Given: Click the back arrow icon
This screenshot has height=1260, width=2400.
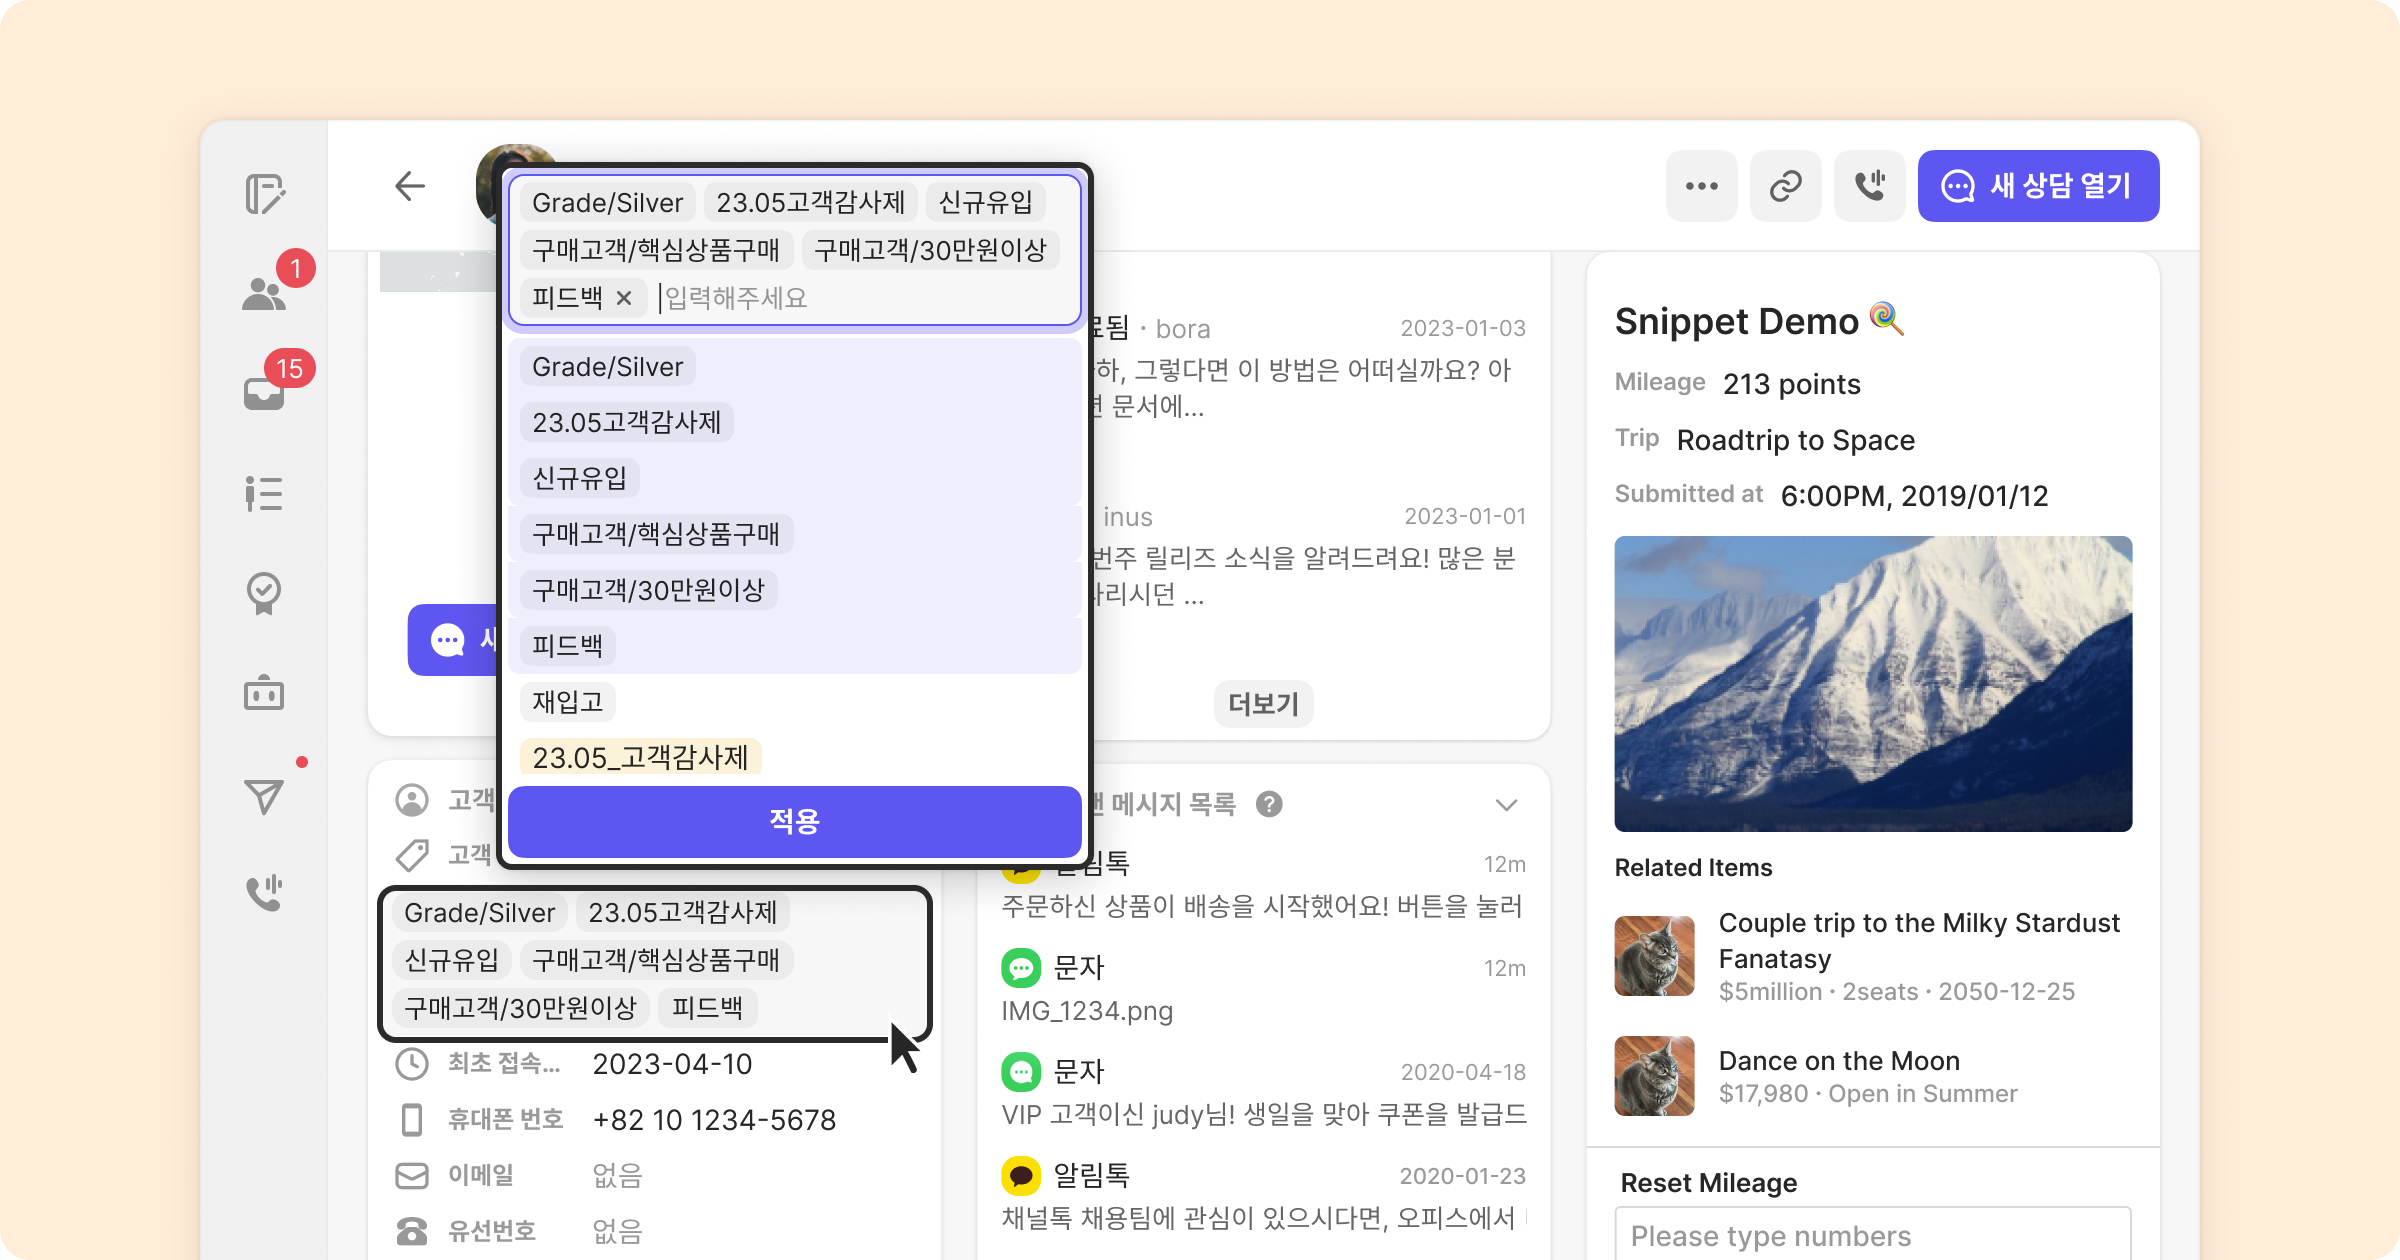Looking at the screenshot, I should (x=410, y=186).
